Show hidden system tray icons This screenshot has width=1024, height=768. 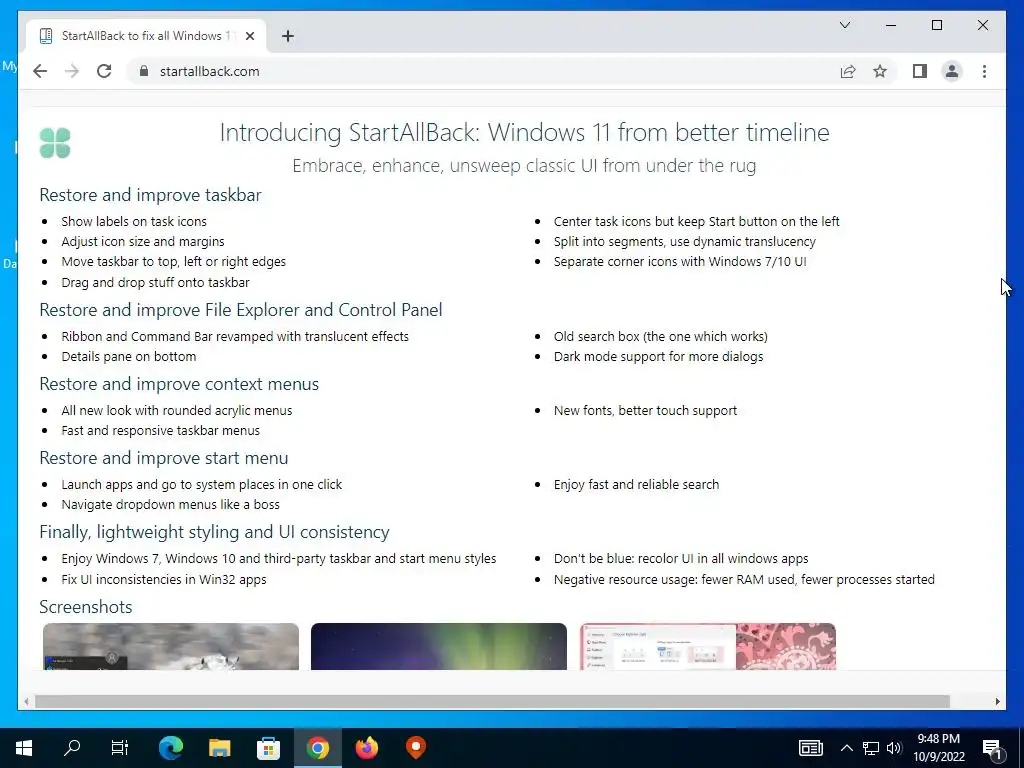coord(846,748)
